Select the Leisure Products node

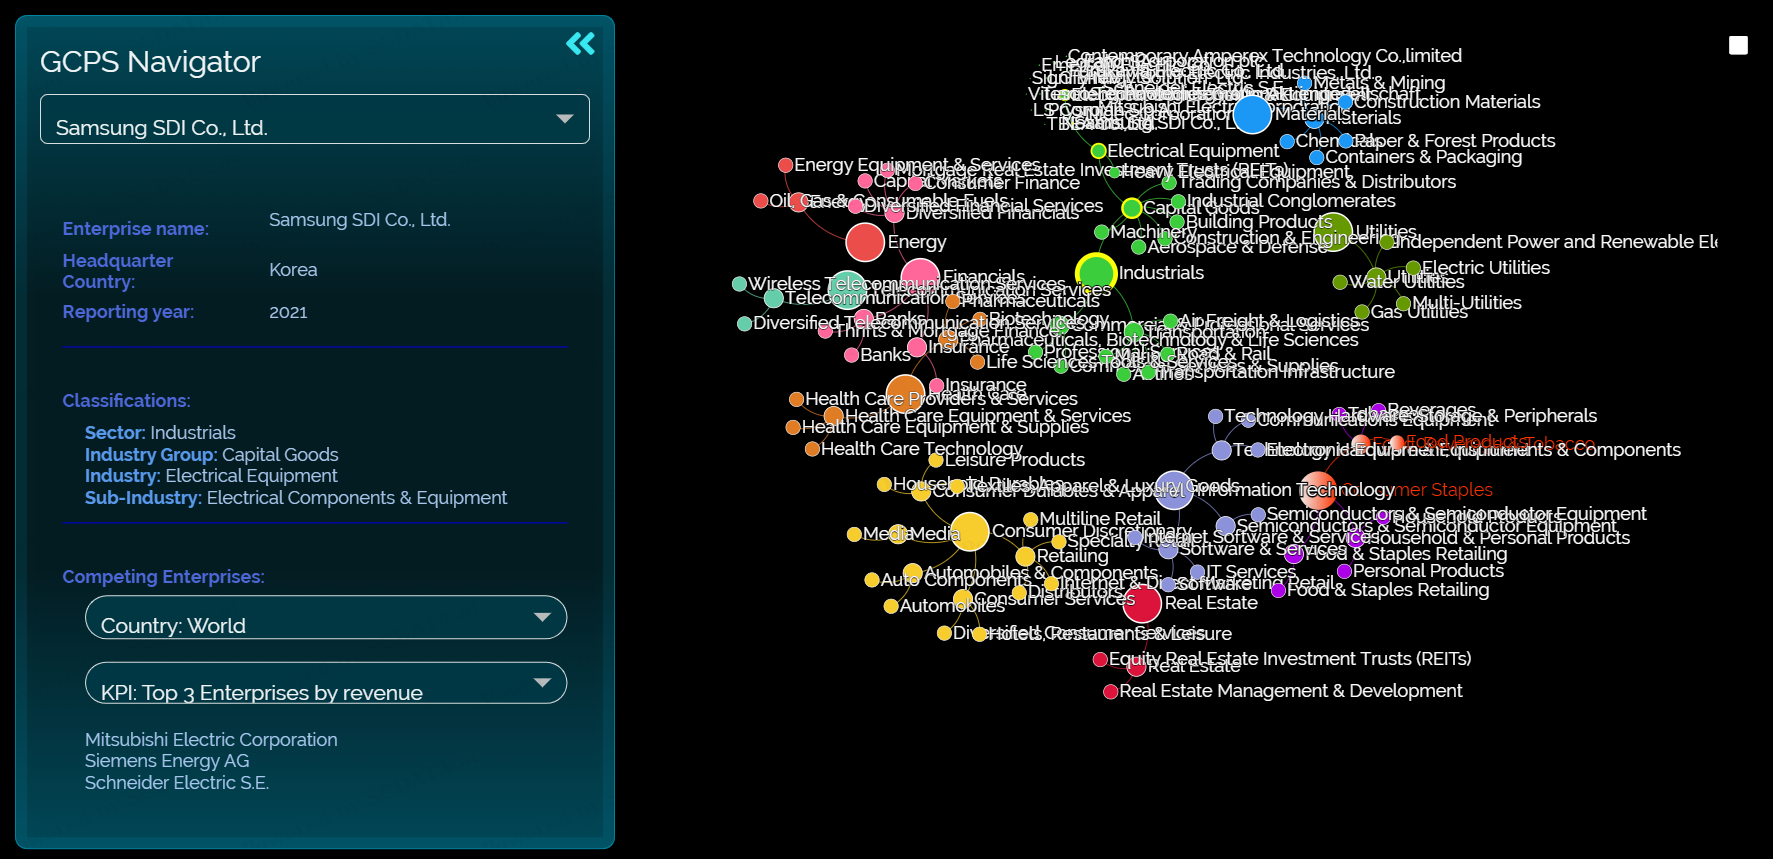pos(936,460)
